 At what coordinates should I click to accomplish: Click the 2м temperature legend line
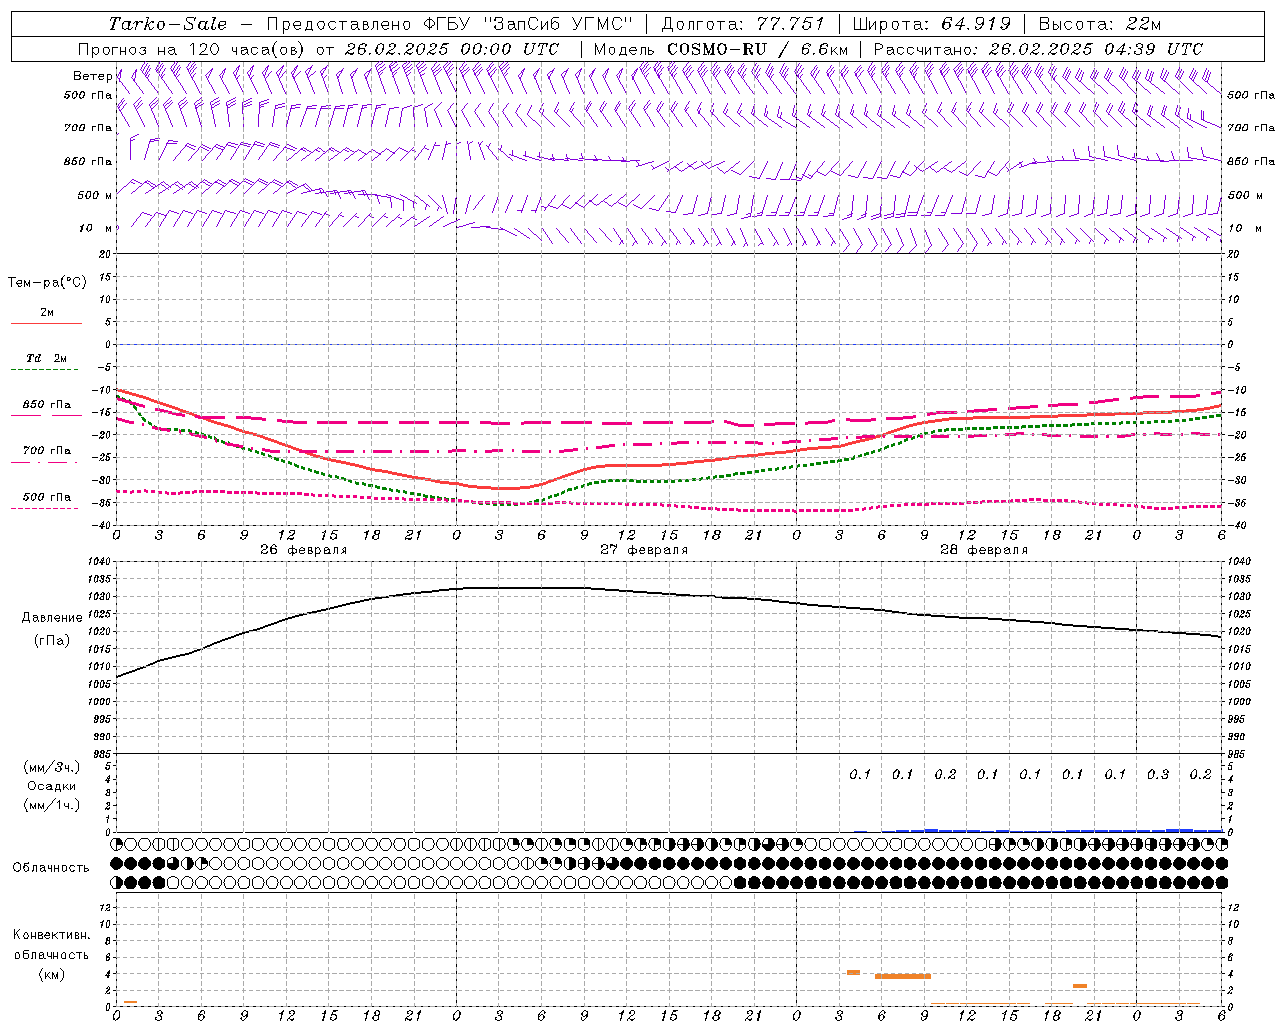46,323
